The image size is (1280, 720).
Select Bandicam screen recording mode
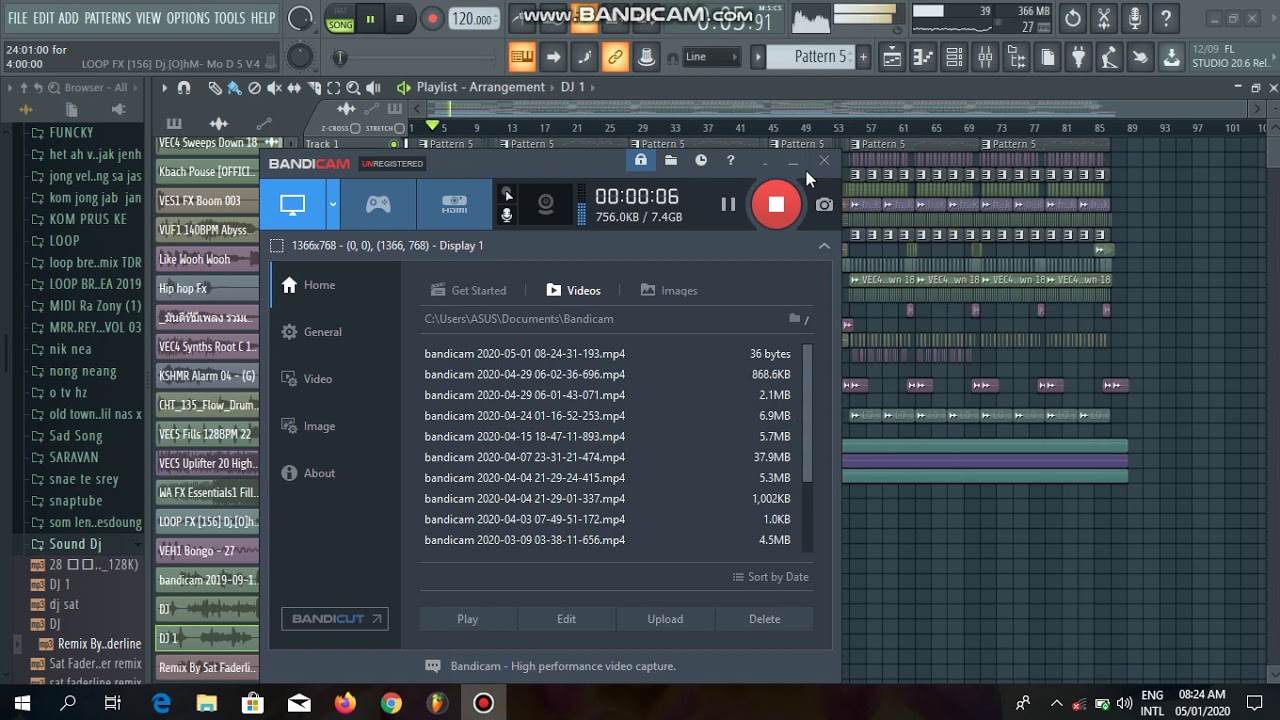[292, 205]
